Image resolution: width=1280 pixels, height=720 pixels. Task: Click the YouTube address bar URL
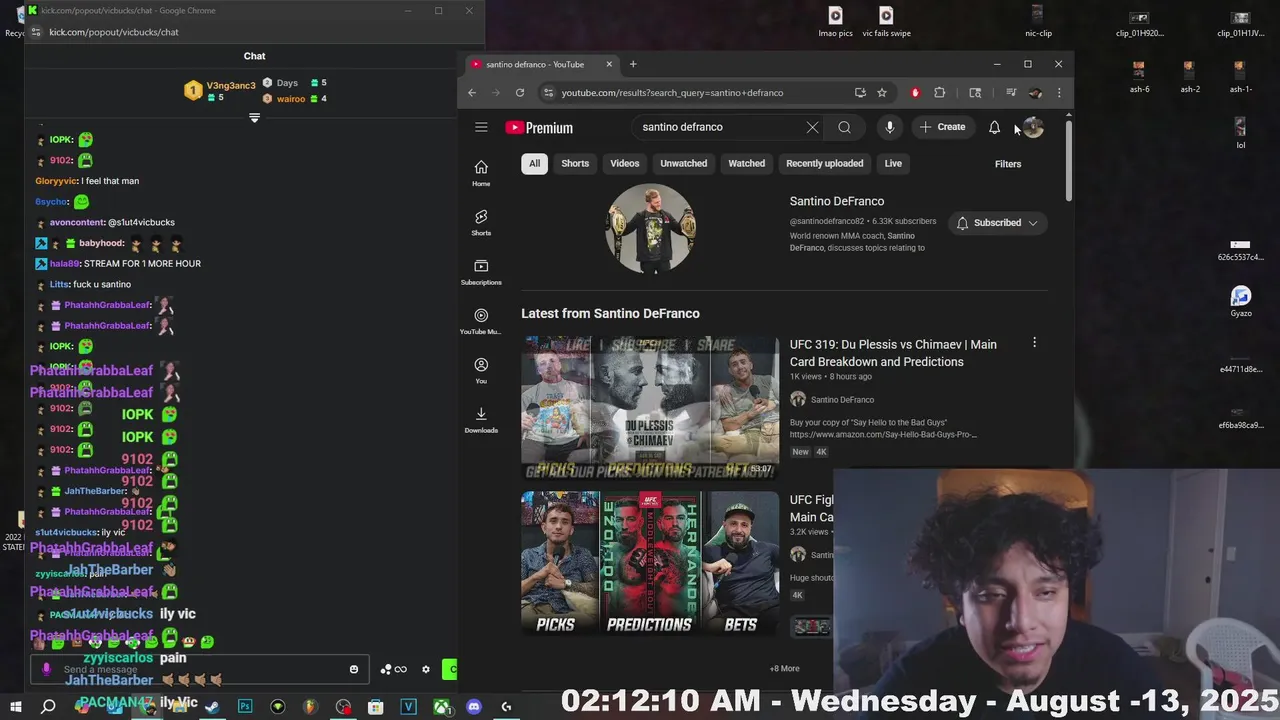tap(672, 93)
